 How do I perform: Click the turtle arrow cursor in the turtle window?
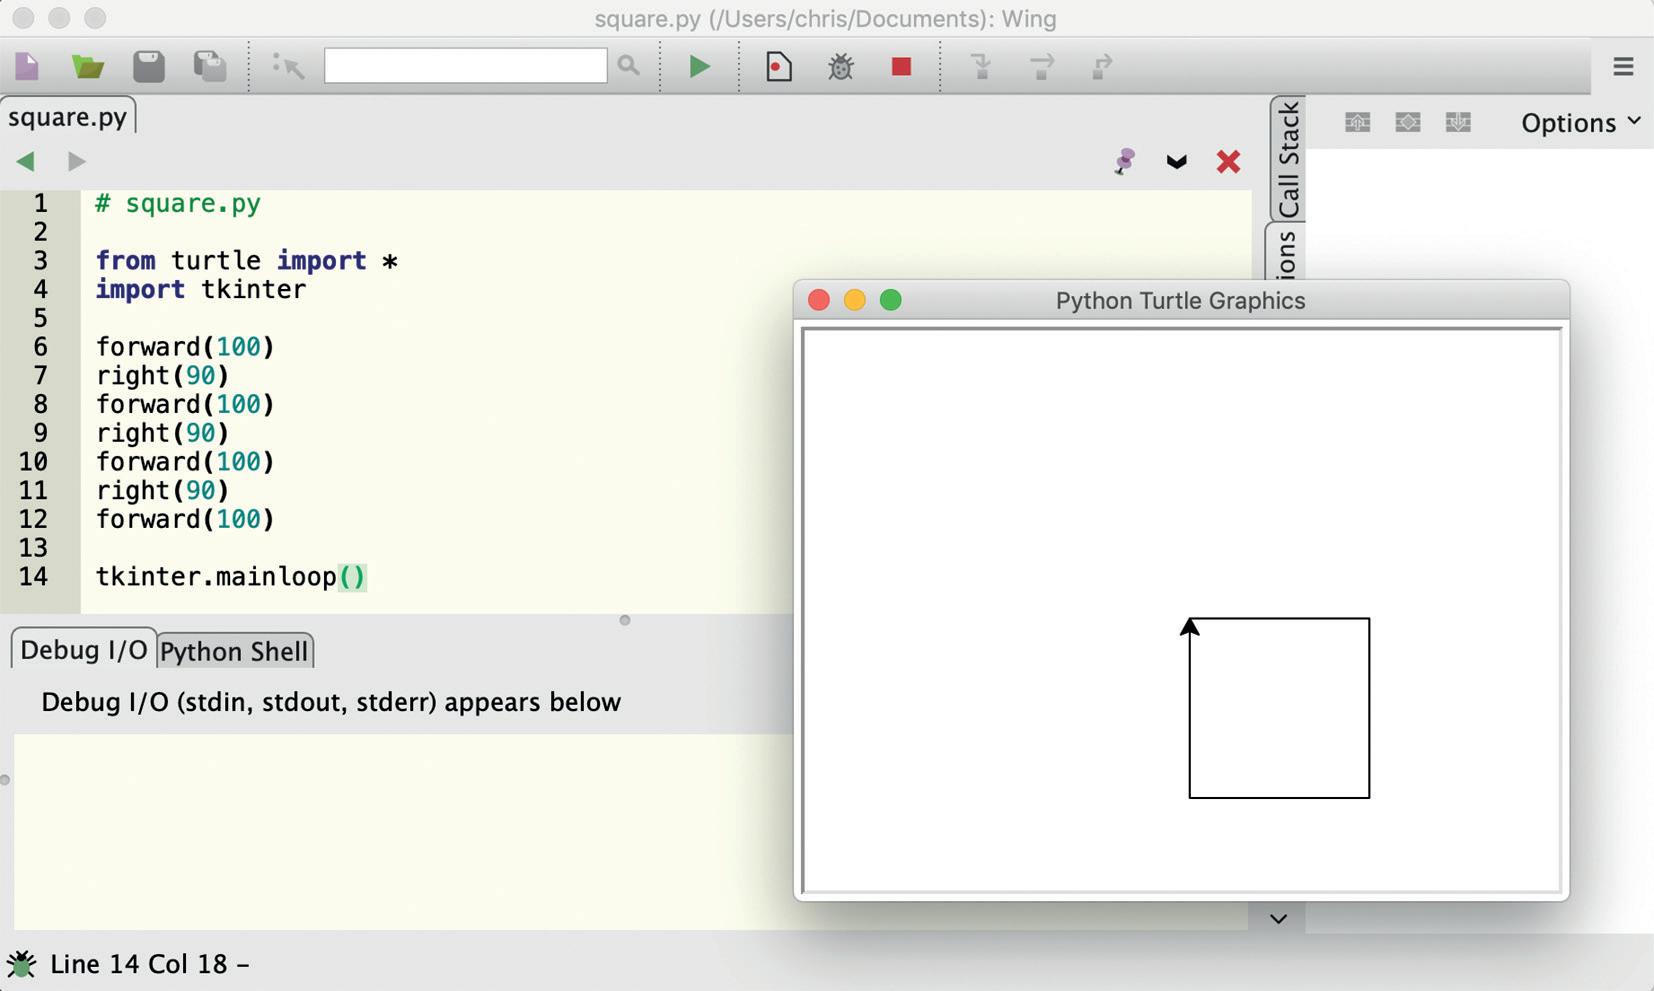tap(1189, 627)
